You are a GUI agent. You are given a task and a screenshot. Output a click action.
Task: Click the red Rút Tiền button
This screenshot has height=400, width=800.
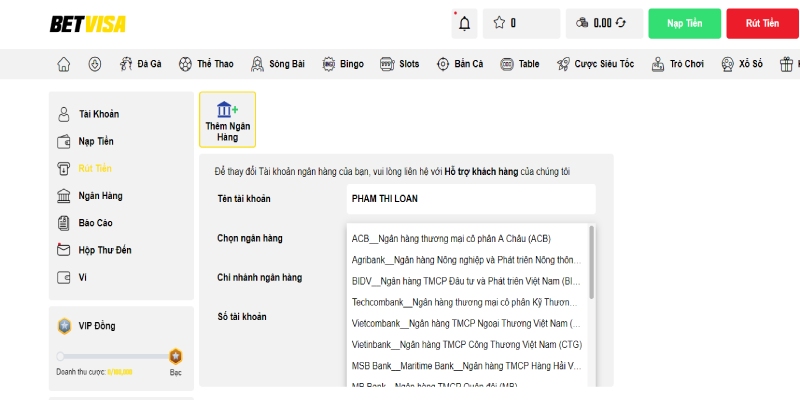[x=762, y=23]
